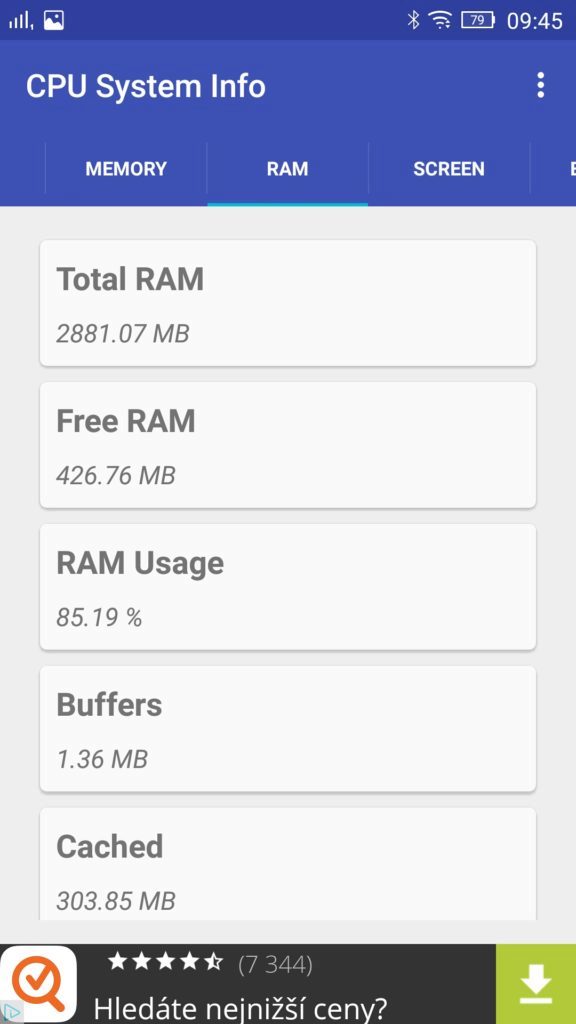Tap the Cached memory card
The width and height of the screenshot is (576, 1024).
click(x=288, y=864)
